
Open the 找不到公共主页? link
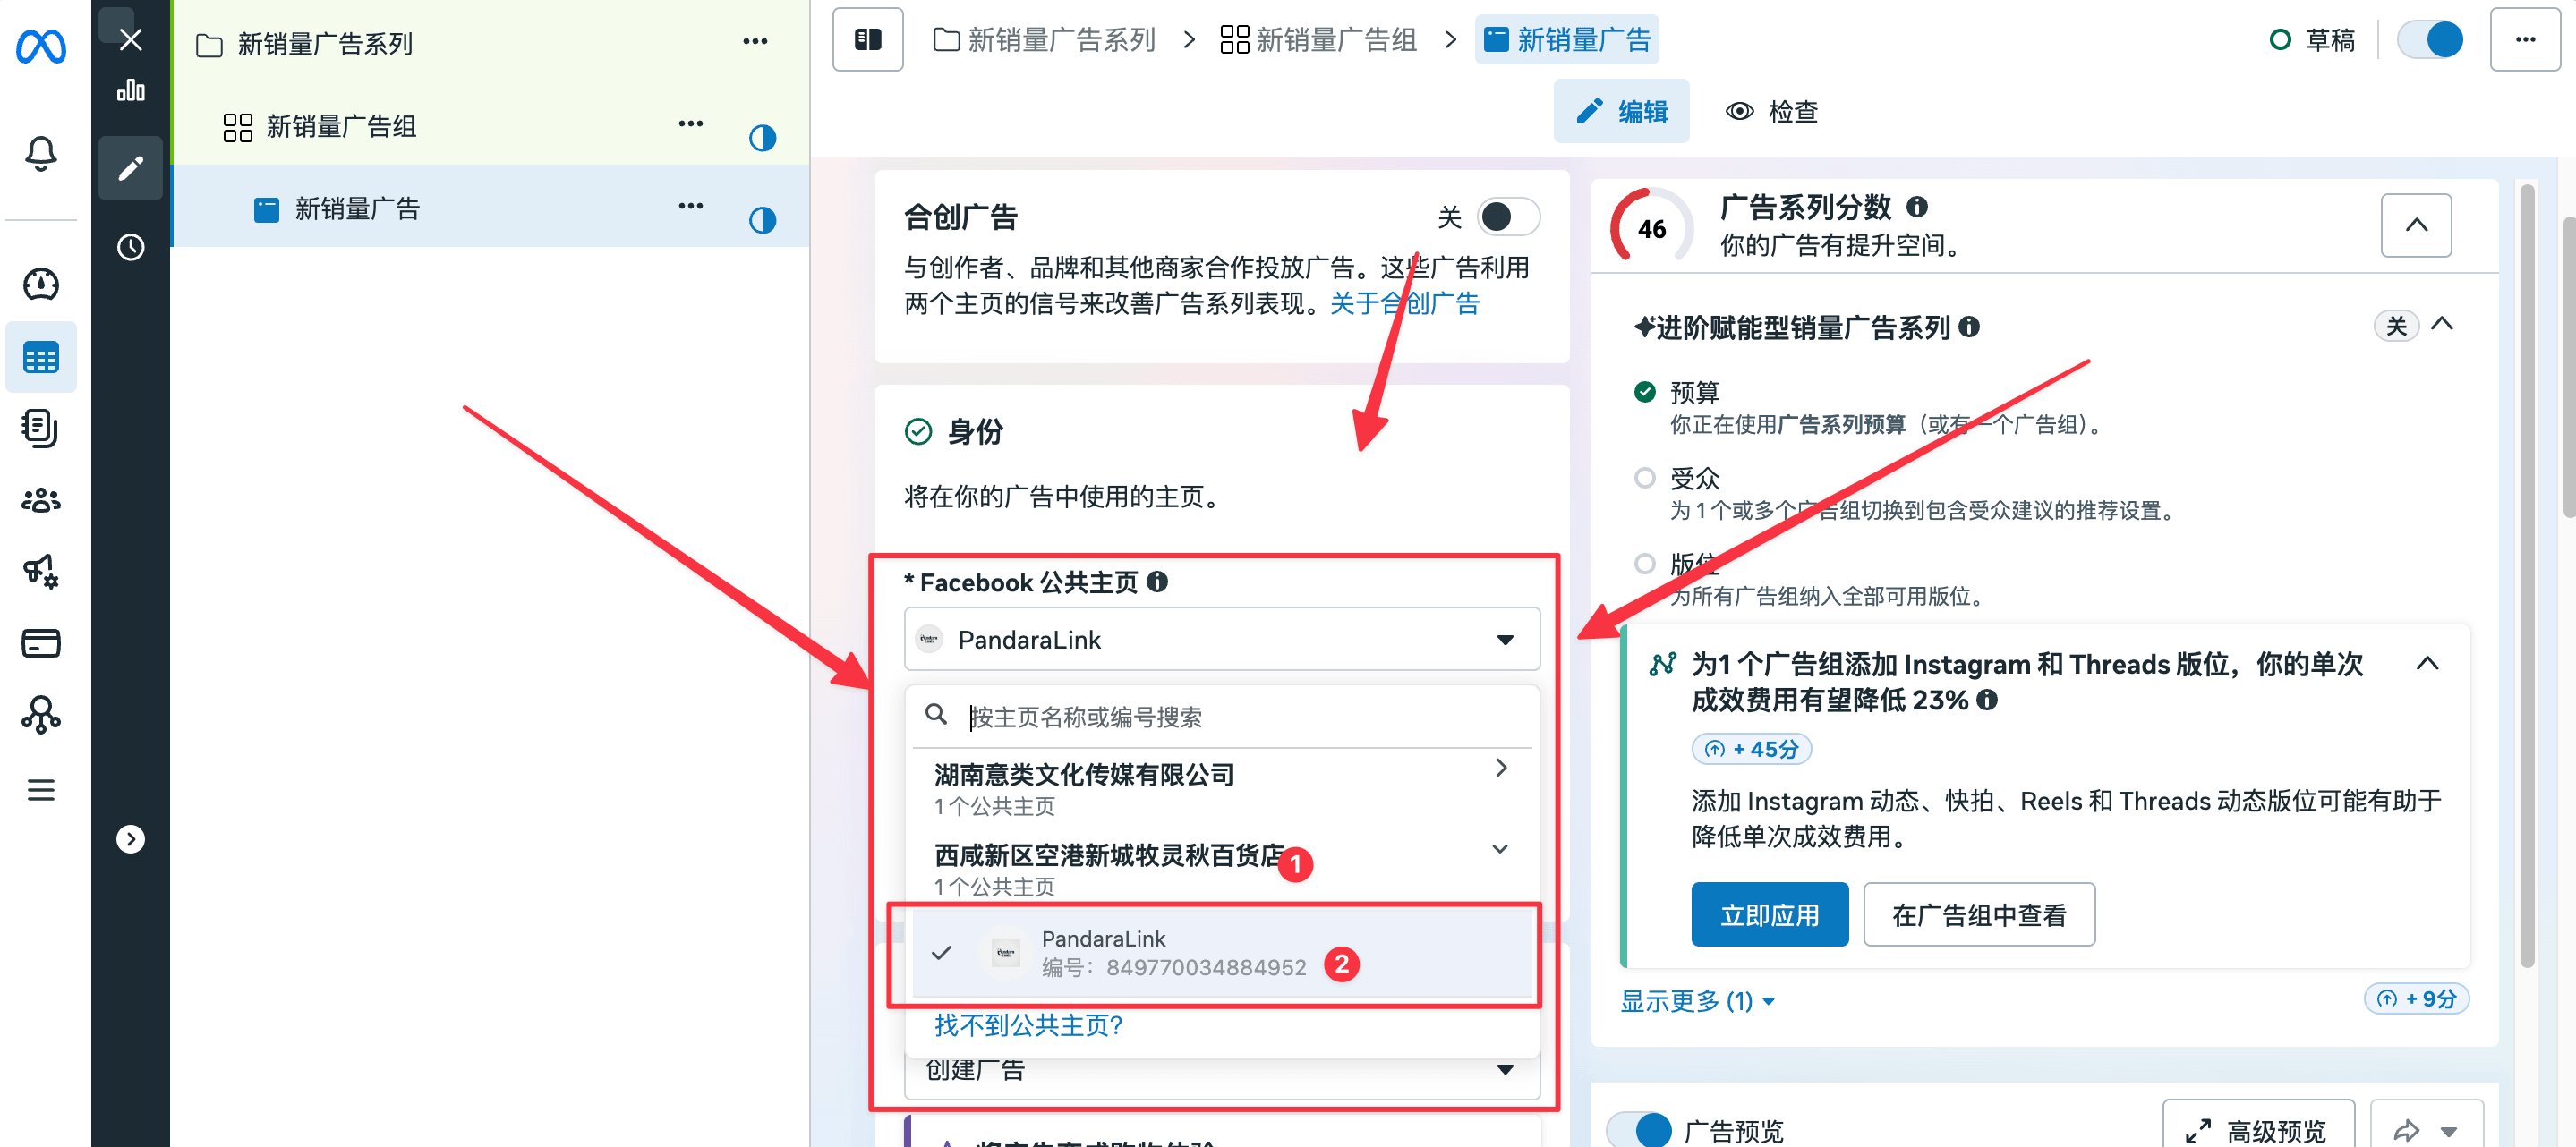(x=1028, y=1025)
